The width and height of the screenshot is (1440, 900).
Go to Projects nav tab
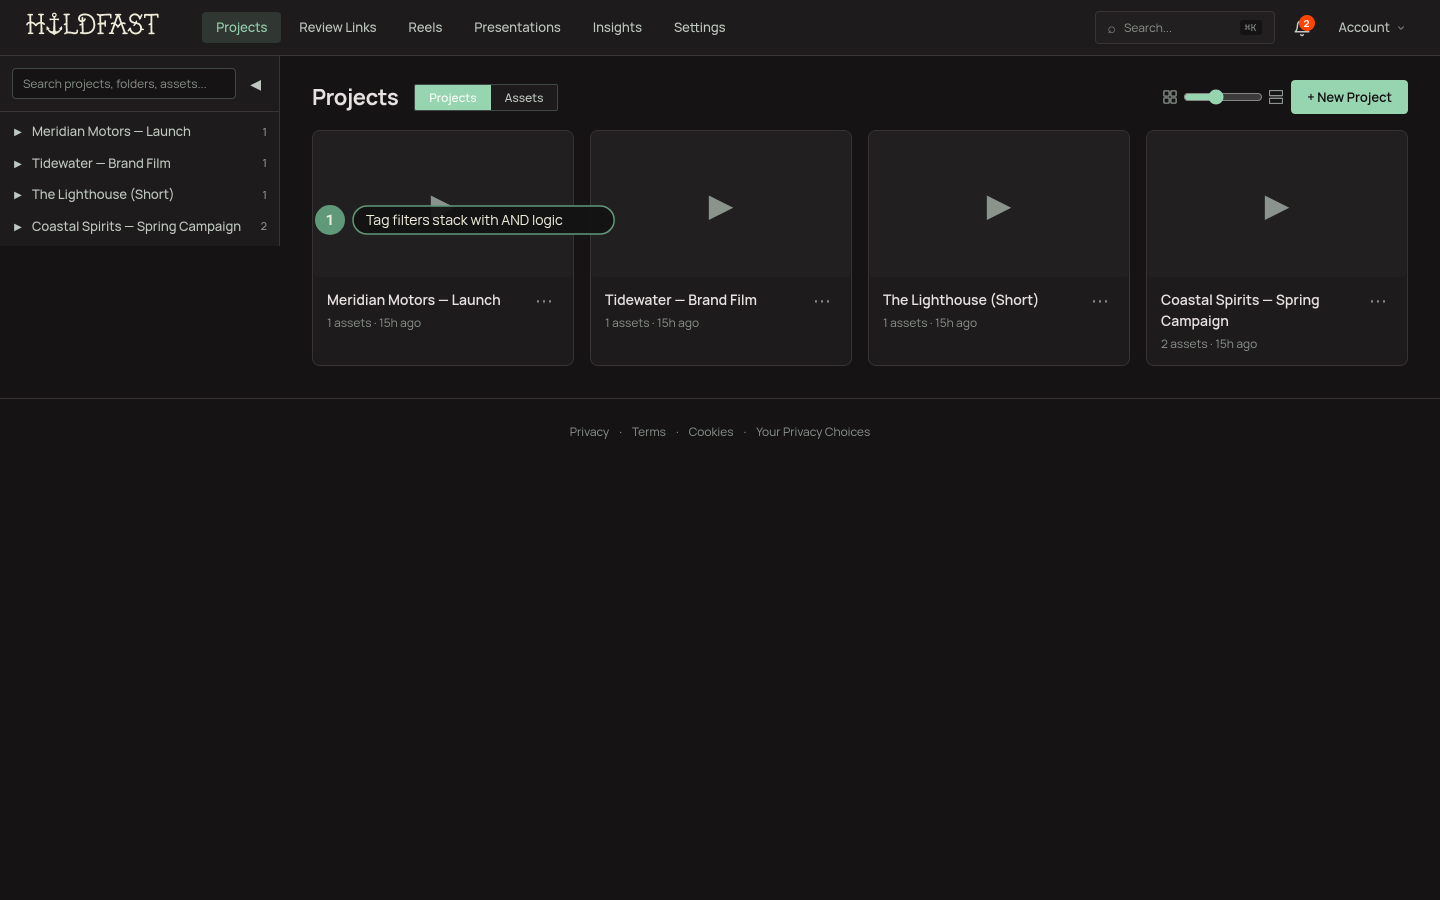tap(241, 28)
